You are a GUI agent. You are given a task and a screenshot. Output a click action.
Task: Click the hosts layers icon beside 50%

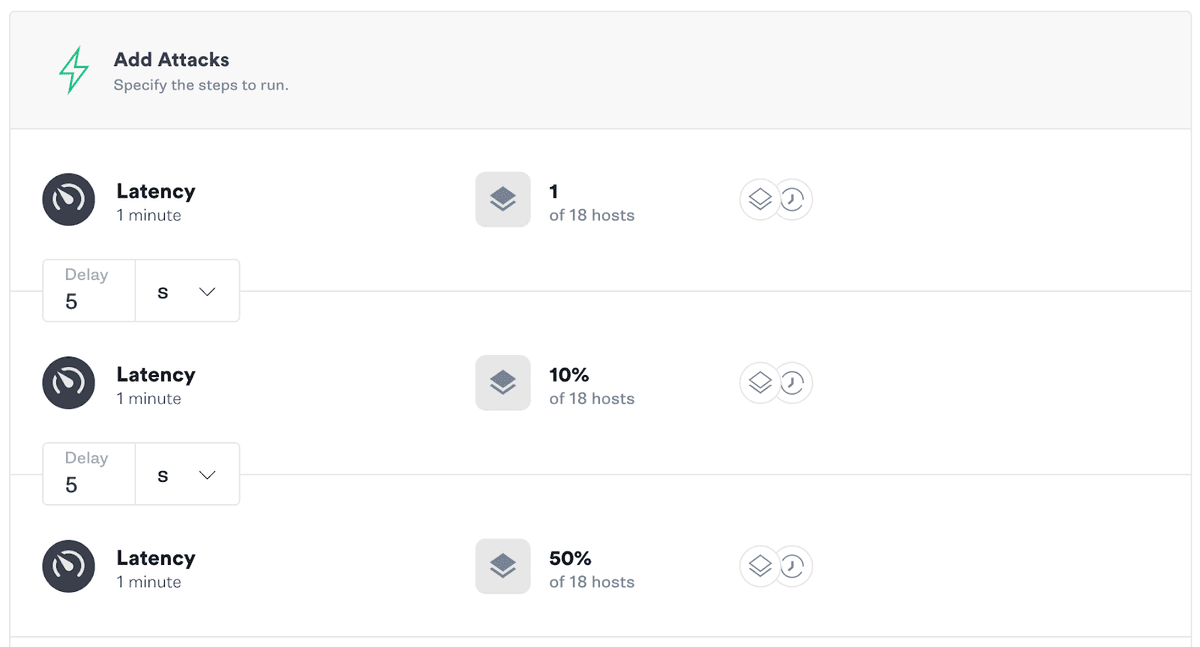(x=503, y=567)
